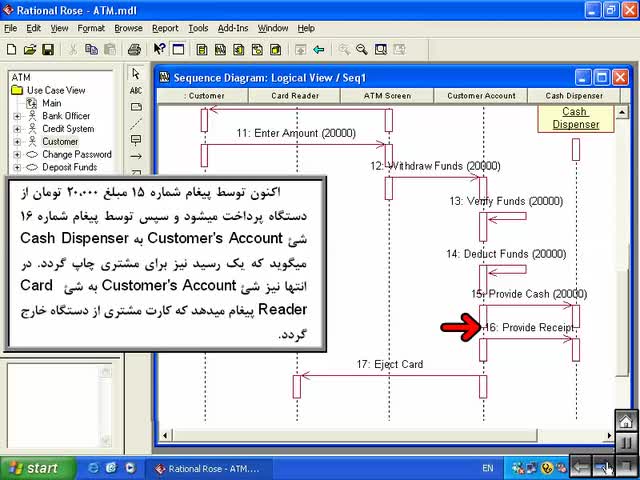This screenshot has width=640, height=480.
Task: Activate the context help arrow icon
Action: (x=160, y=49)
